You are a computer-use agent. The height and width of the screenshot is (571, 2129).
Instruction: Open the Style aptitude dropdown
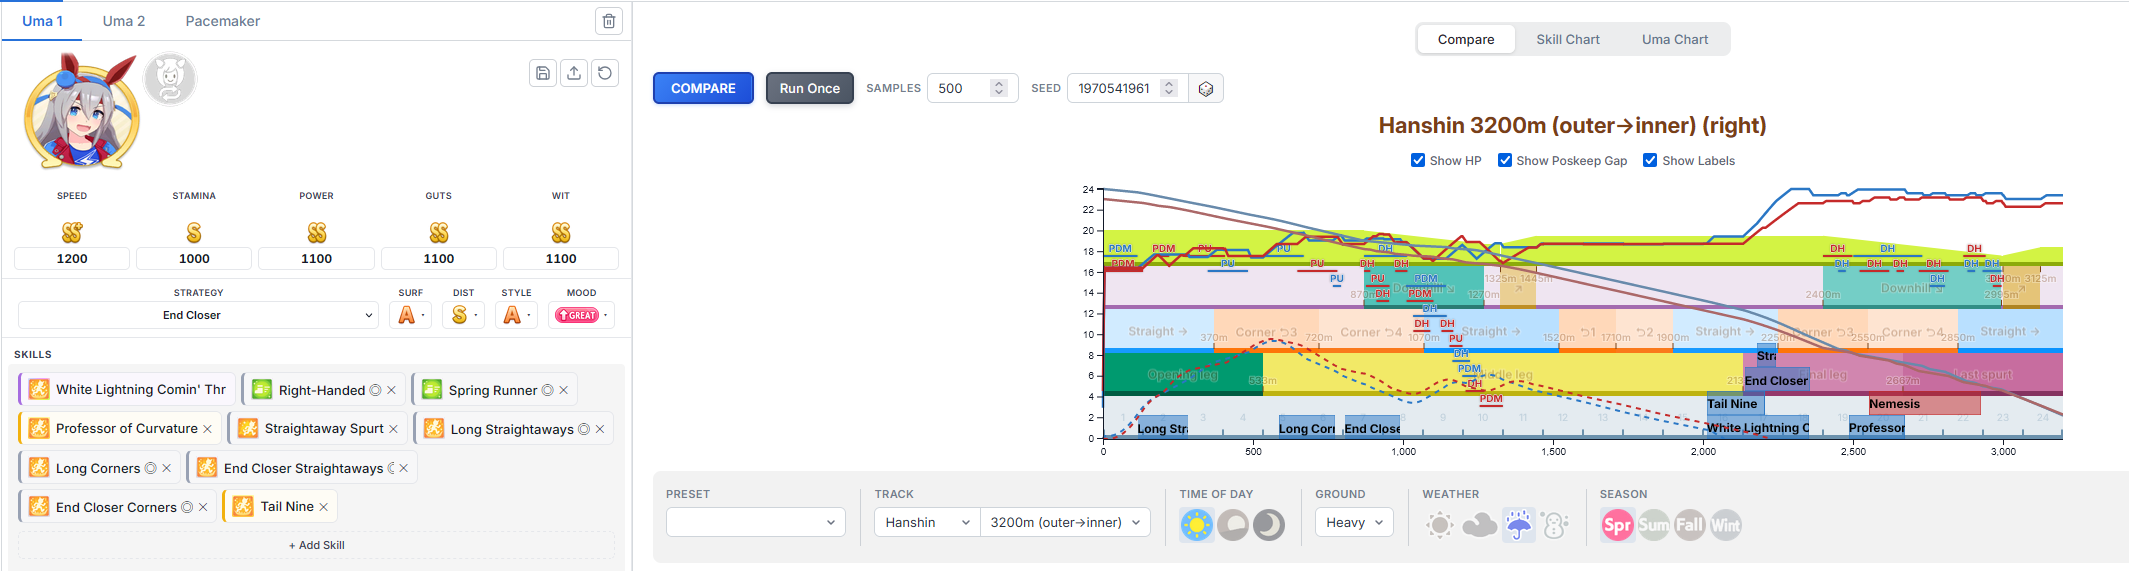[517, 315]
